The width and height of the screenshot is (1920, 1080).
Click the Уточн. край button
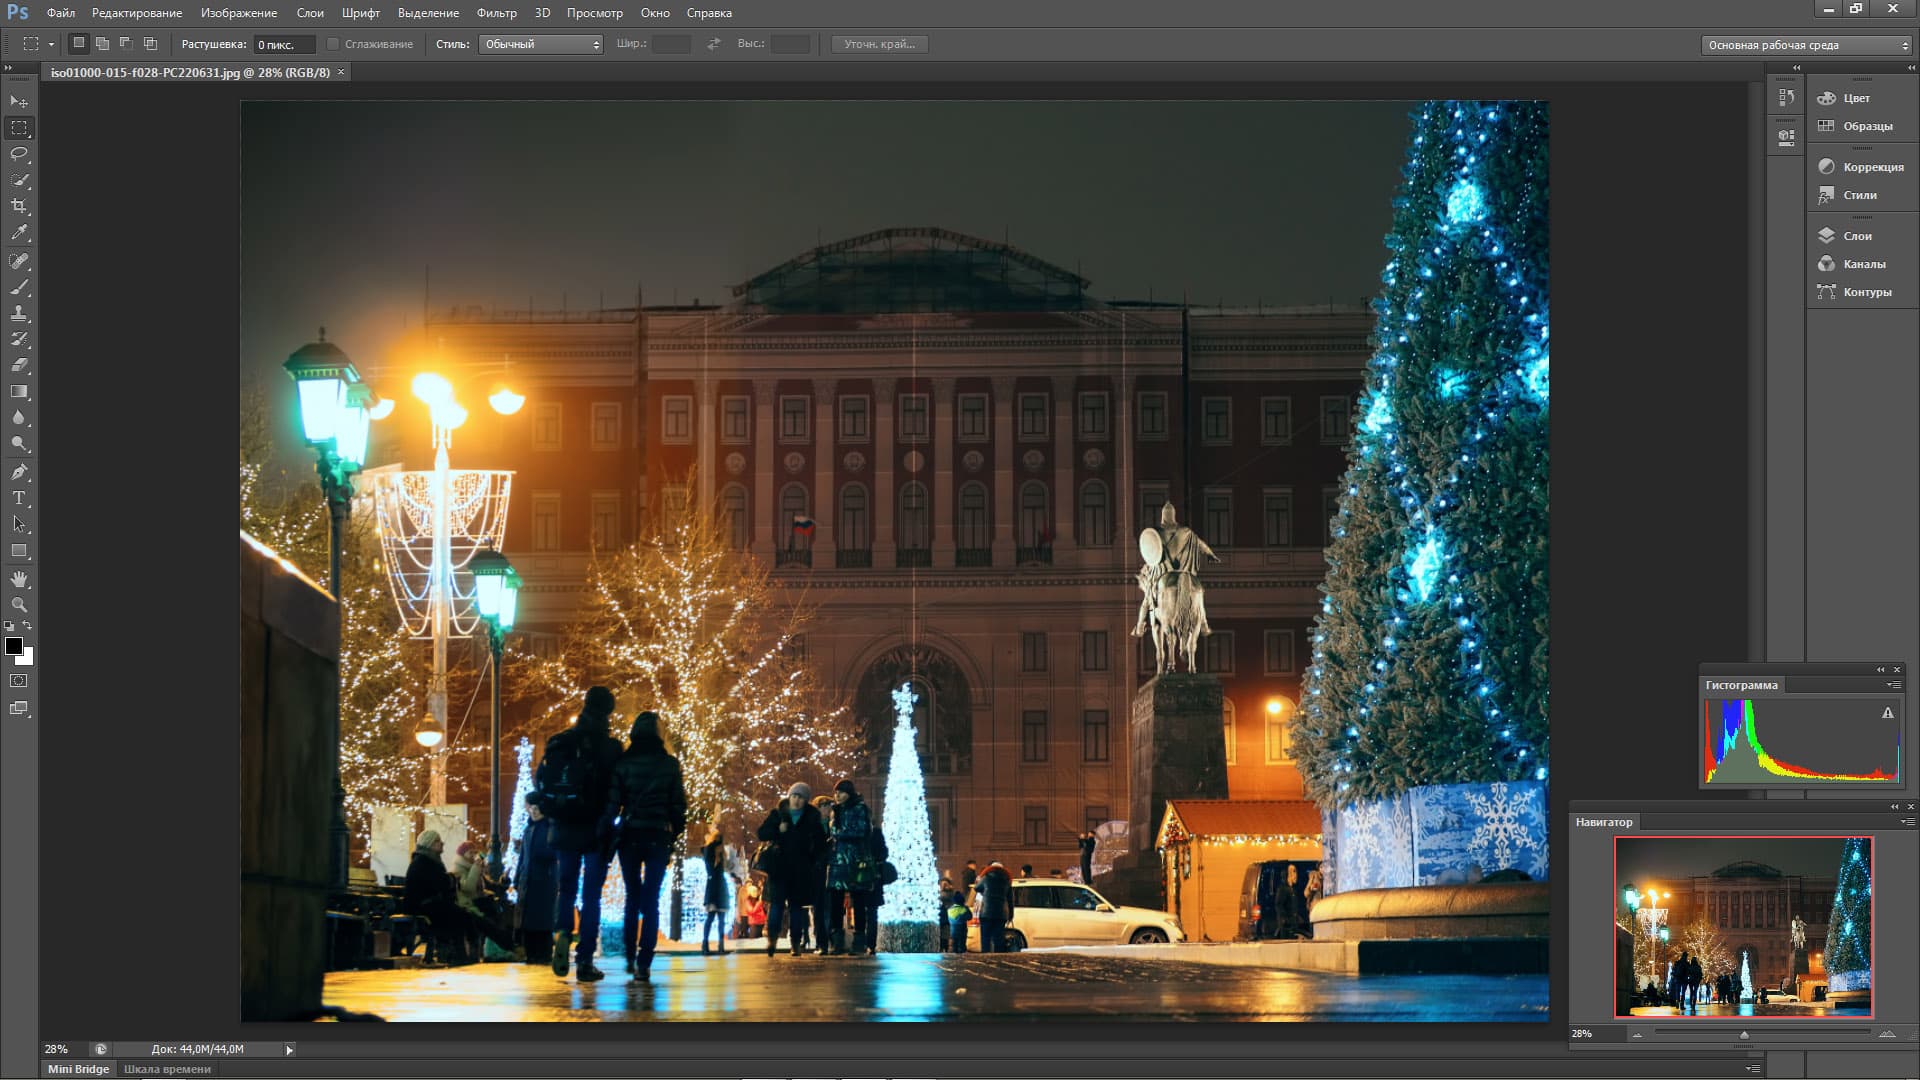click(x=879, y=44)
